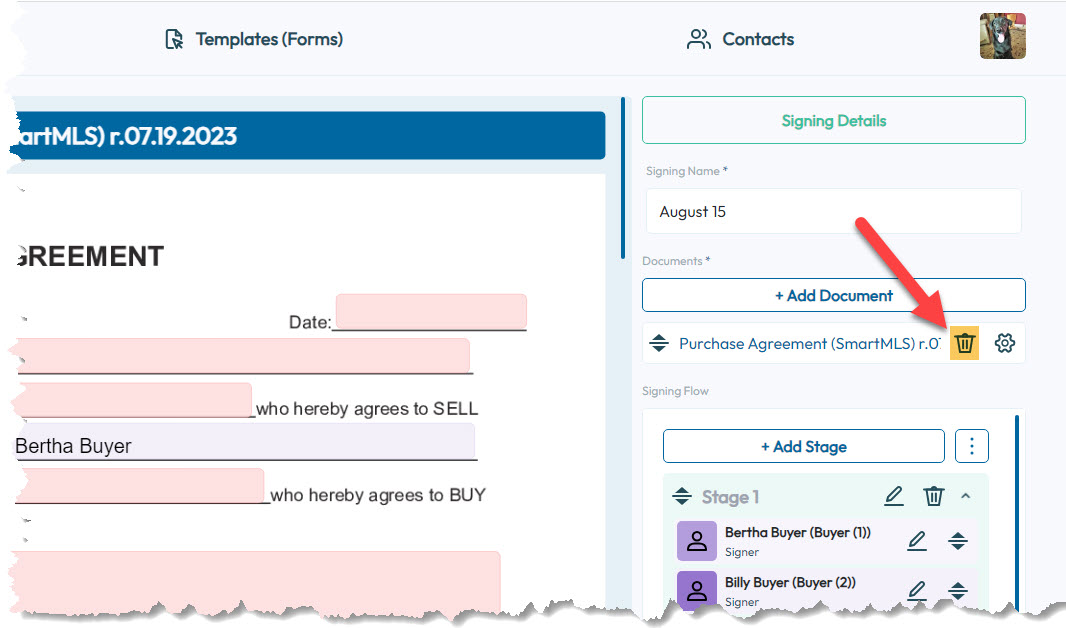Click reorder handle for Billy Buyer signer
Image resolution: width=1066 pixels, height=628 pixels.
click(x=957, y=591)
